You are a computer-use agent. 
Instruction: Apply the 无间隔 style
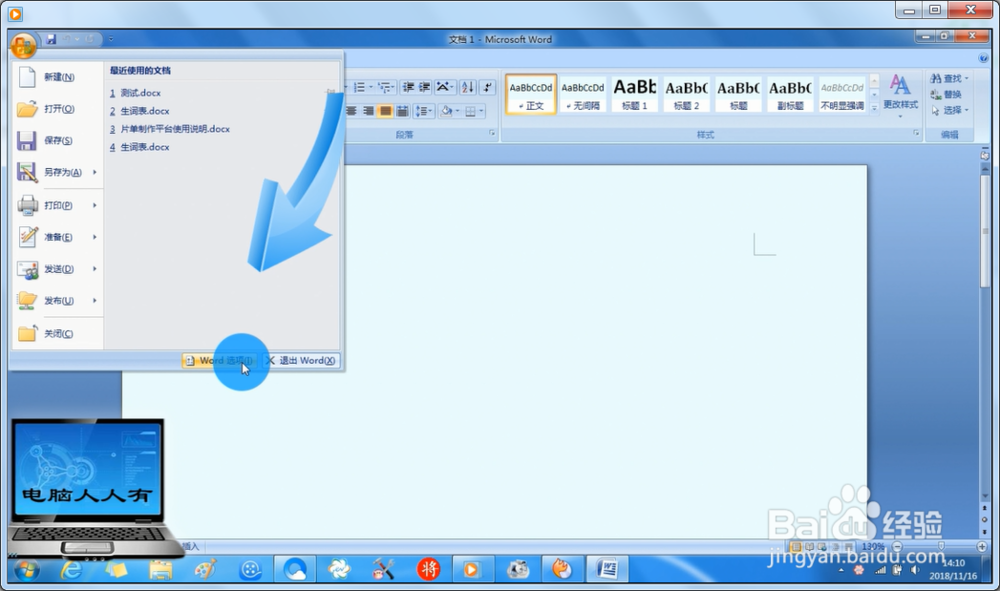[583, 94]
